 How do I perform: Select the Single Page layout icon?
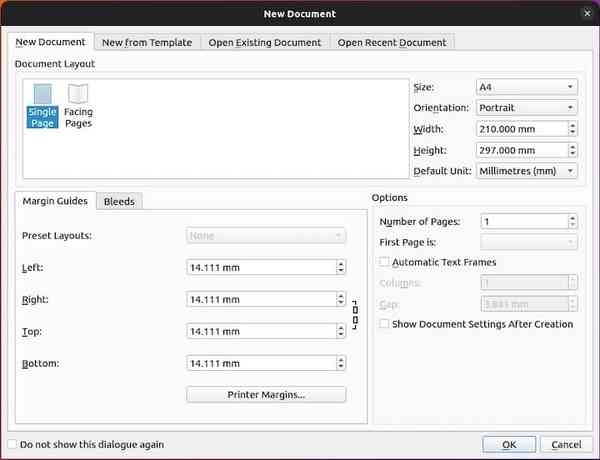pos(42,106)
